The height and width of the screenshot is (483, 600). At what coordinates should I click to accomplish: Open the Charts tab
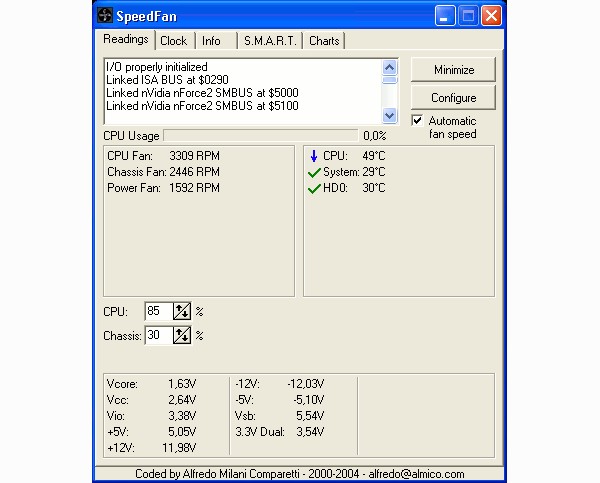tap(324, 41)
